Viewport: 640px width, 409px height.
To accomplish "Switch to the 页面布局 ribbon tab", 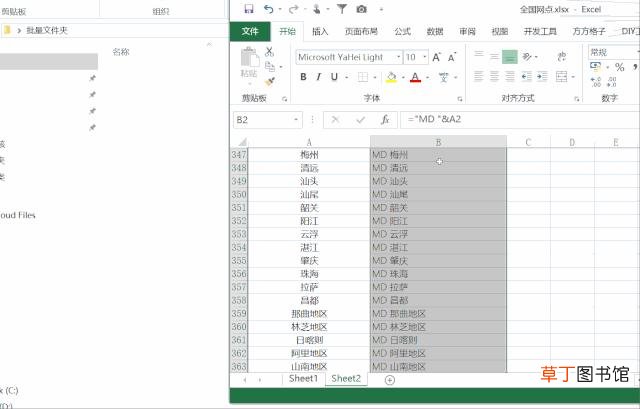I will (x=361, y=31).
